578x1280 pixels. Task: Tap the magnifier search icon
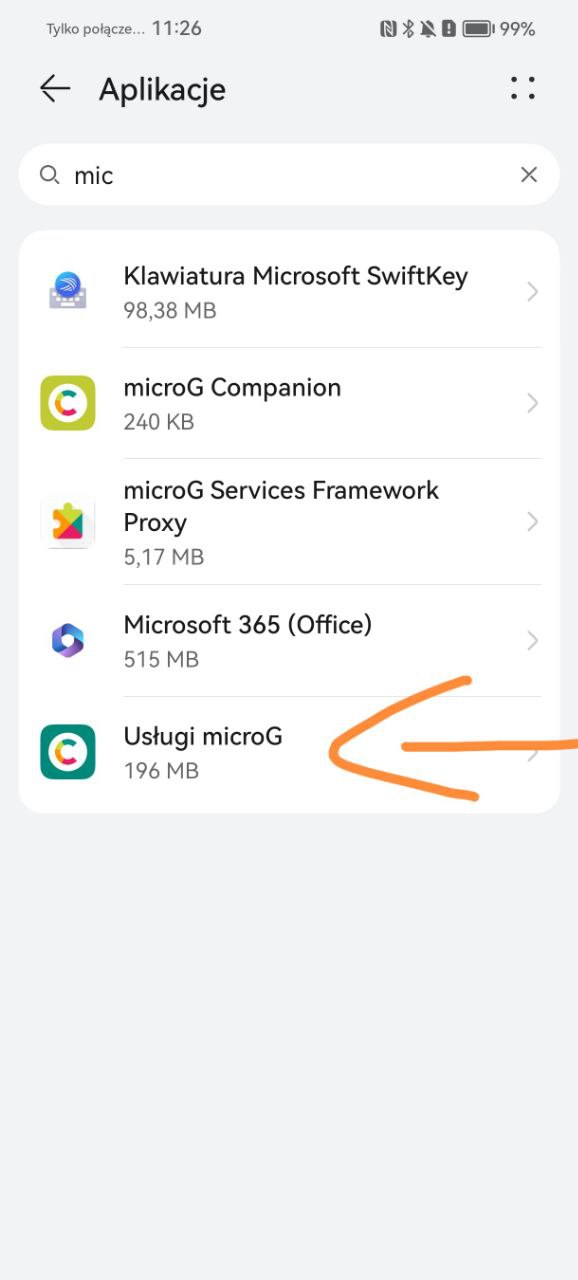(49, 175)
